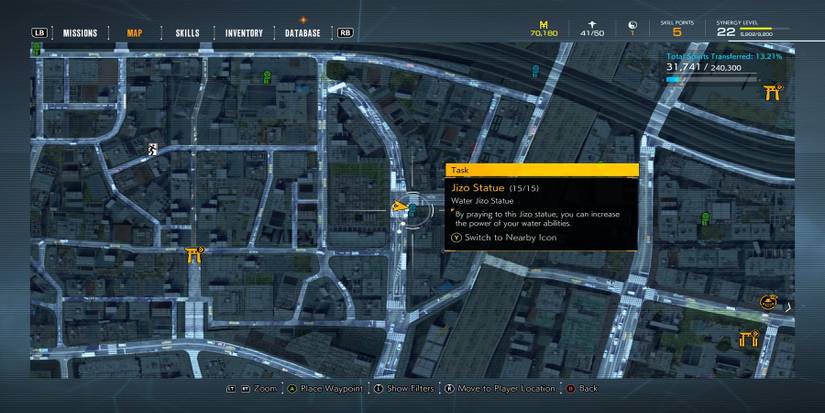Click the yellow player location arrow
The image size is (825, 413).
[399, 207]
